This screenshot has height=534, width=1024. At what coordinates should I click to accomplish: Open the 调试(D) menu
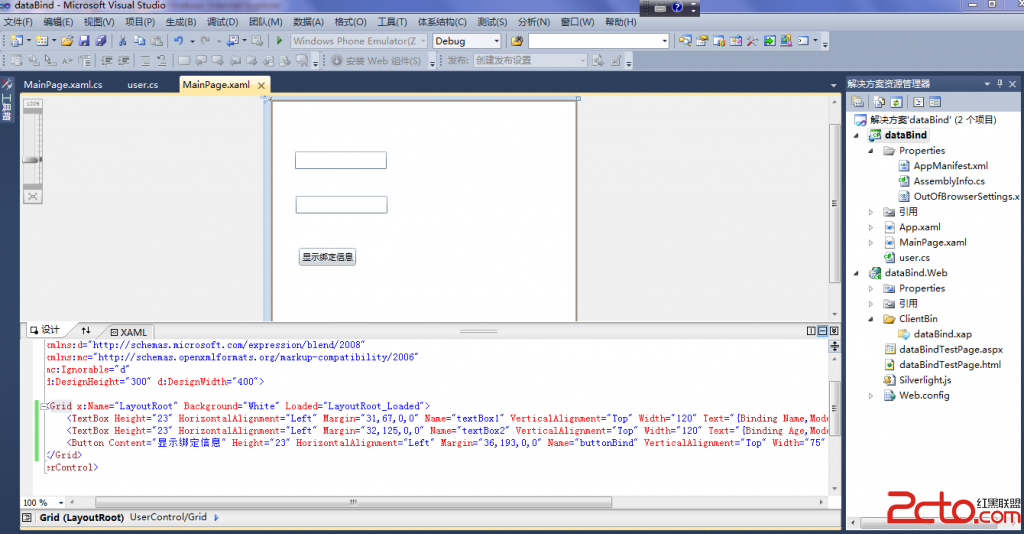[223, 22]
